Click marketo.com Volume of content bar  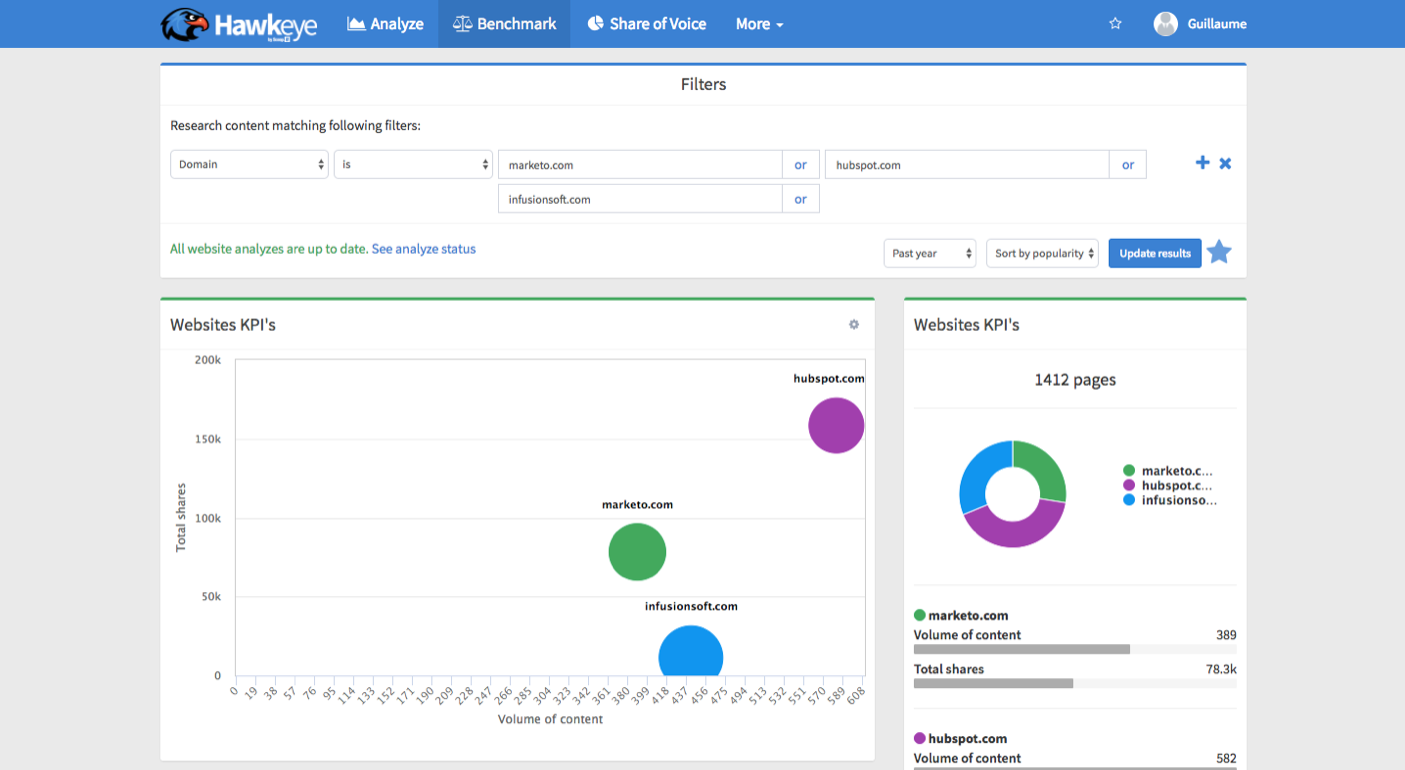coord(1075,649)
